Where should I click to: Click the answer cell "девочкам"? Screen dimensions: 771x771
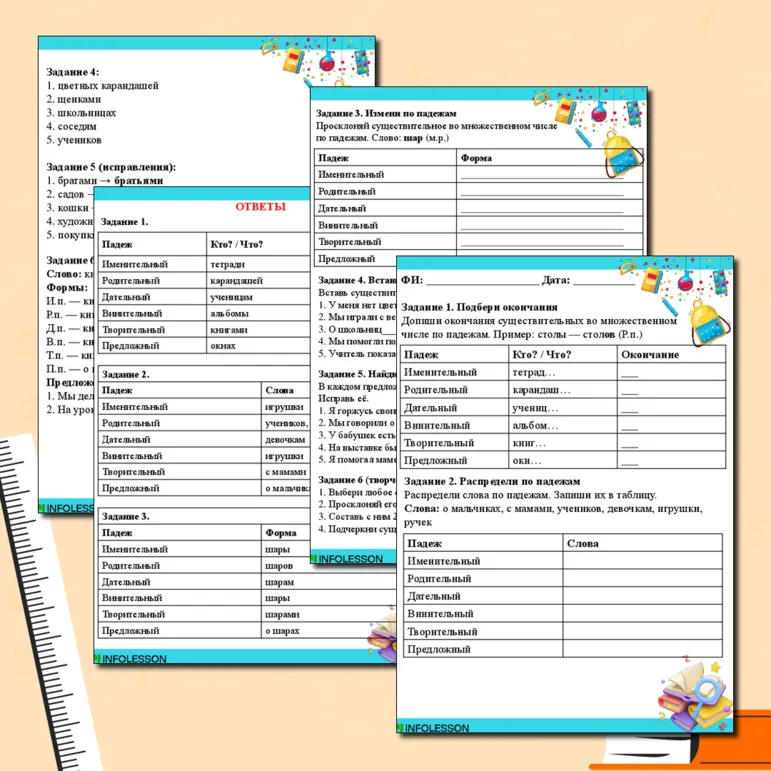point(285,440)
